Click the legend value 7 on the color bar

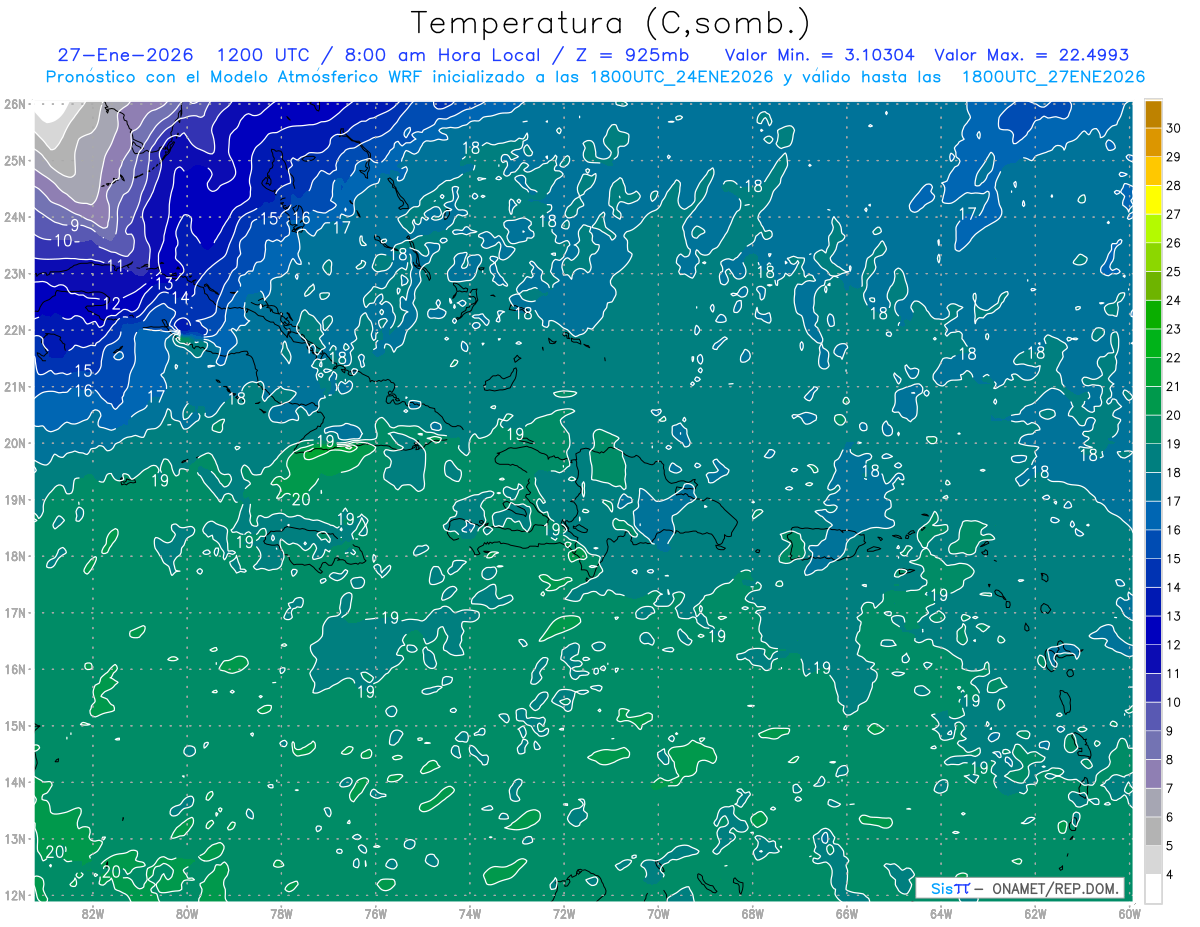point(1170,788)
